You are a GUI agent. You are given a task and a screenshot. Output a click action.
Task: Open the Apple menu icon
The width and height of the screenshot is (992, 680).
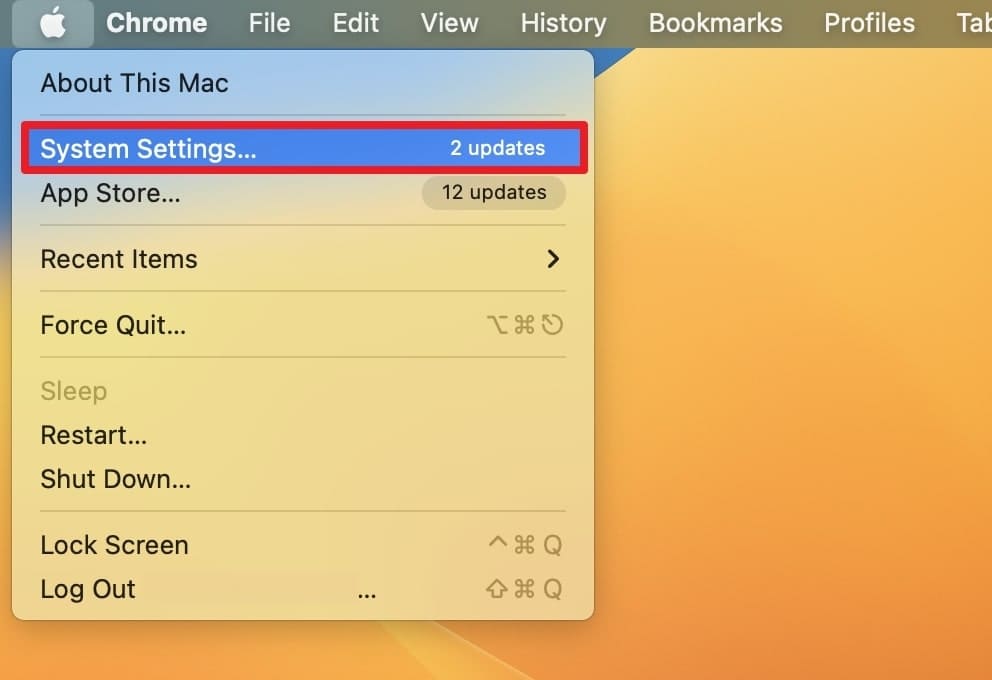(53, 23)
